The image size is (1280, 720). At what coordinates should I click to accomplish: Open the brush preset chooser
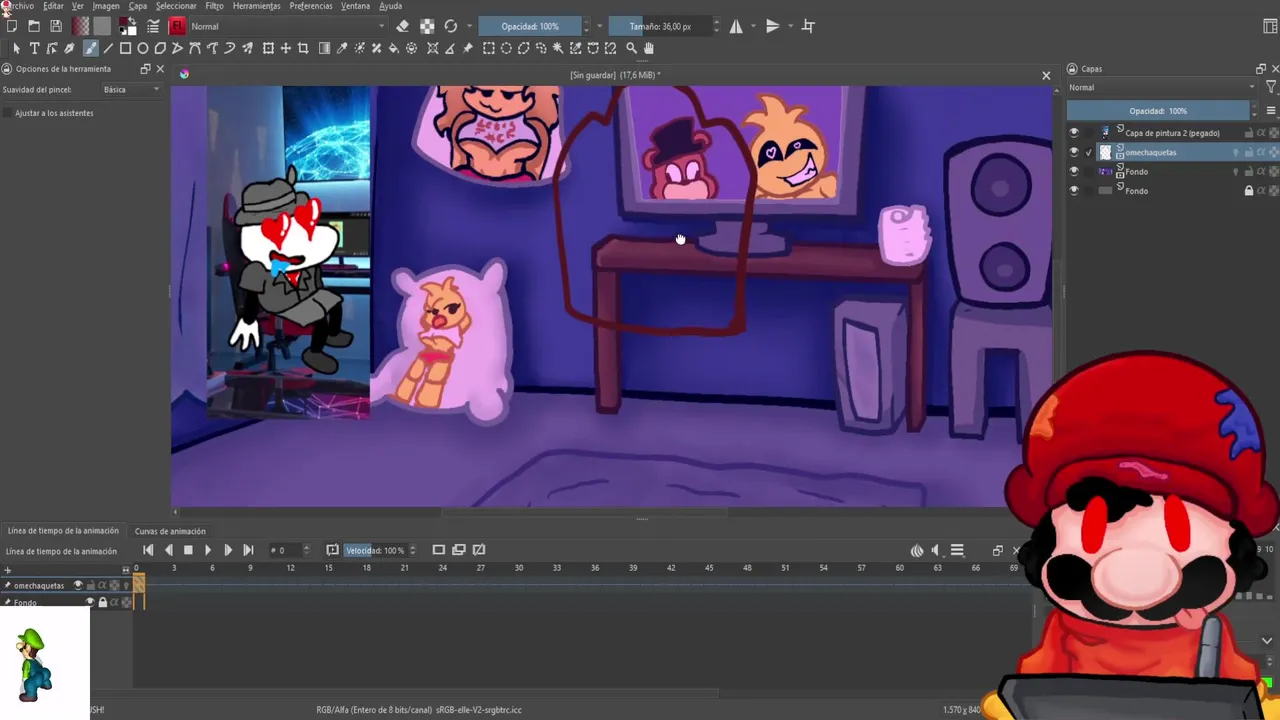coord(177,26)
